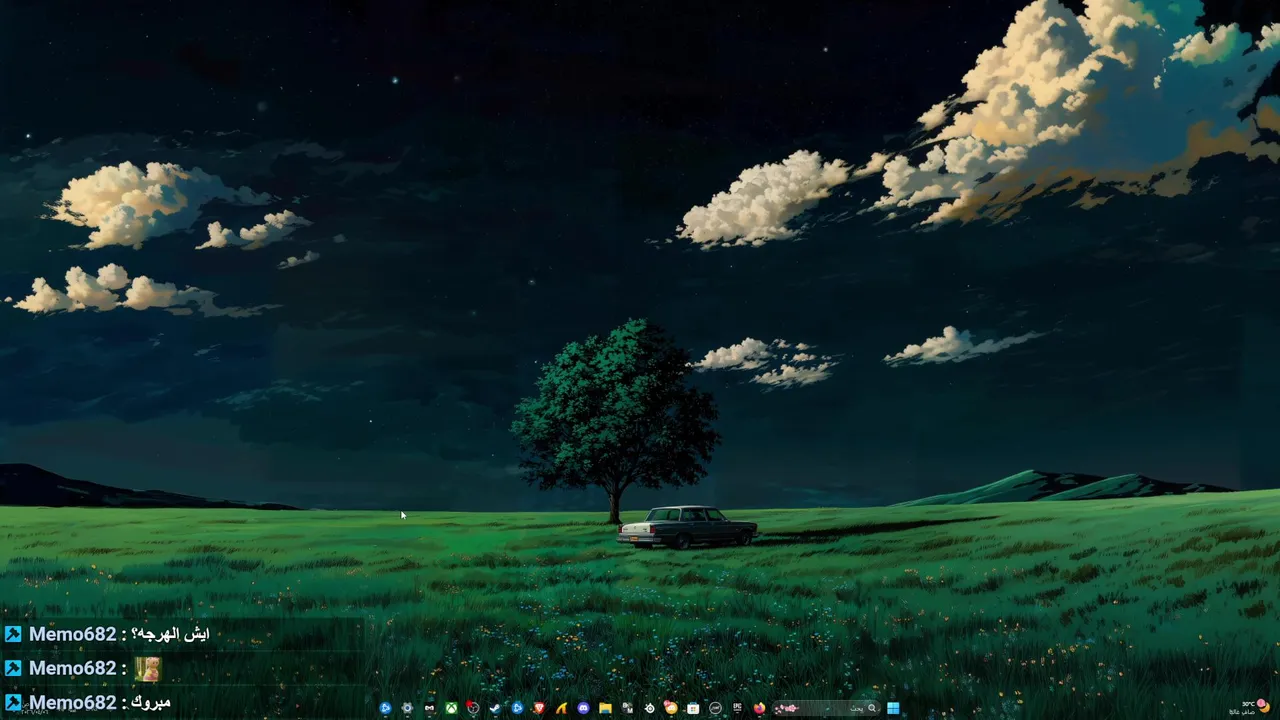This screenshot has width=1280, height=720.
Task: Launch Brave browser from the taskbar
Action: [539, 708]
